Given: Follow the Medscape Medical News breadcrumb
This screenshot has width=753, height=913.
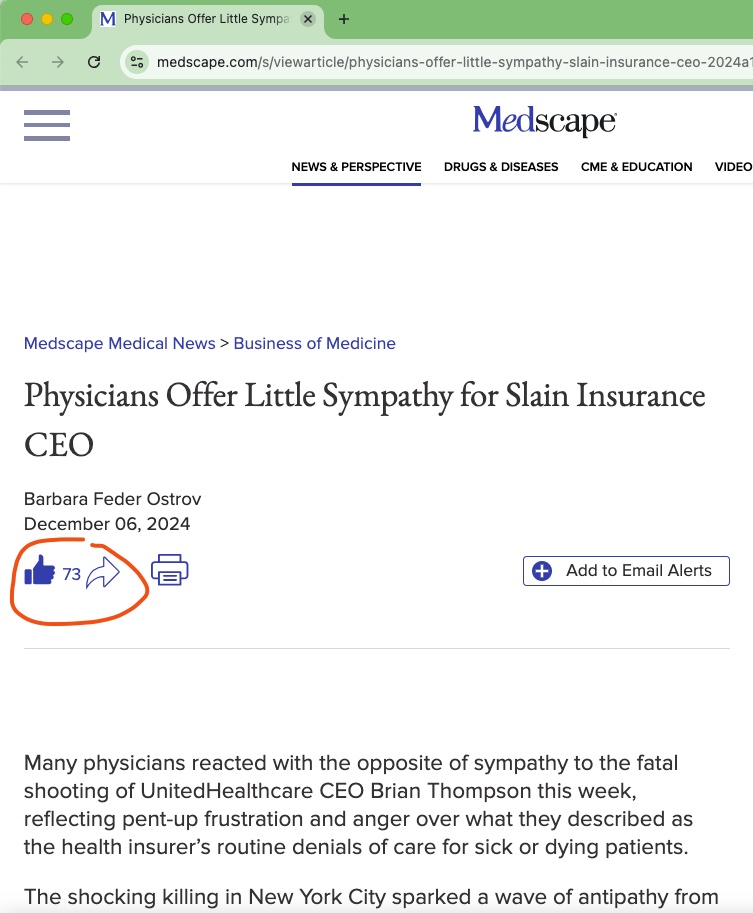Looking at the screenshot, I should pyautogui.click(x=119, y=344).
